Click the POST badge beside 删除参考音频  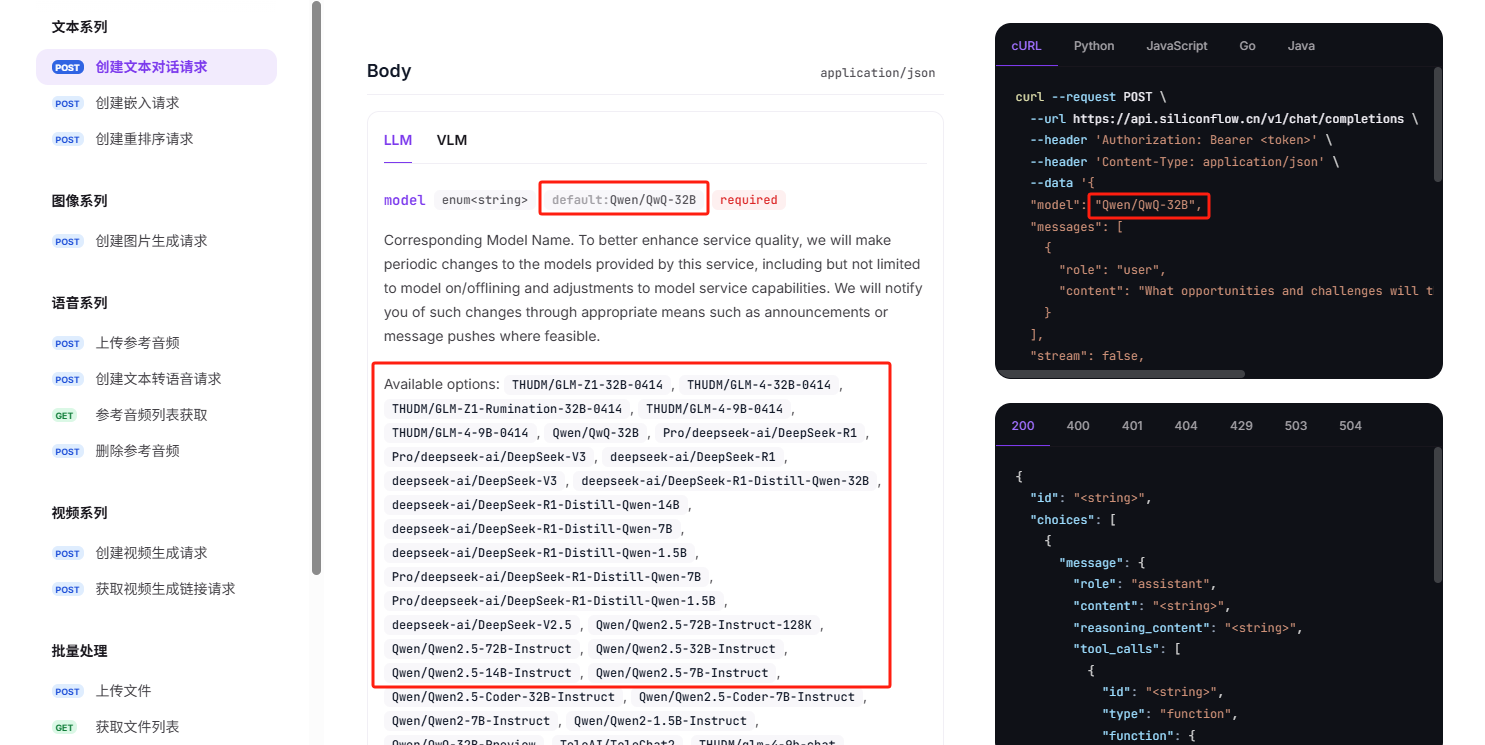[68, 451]
